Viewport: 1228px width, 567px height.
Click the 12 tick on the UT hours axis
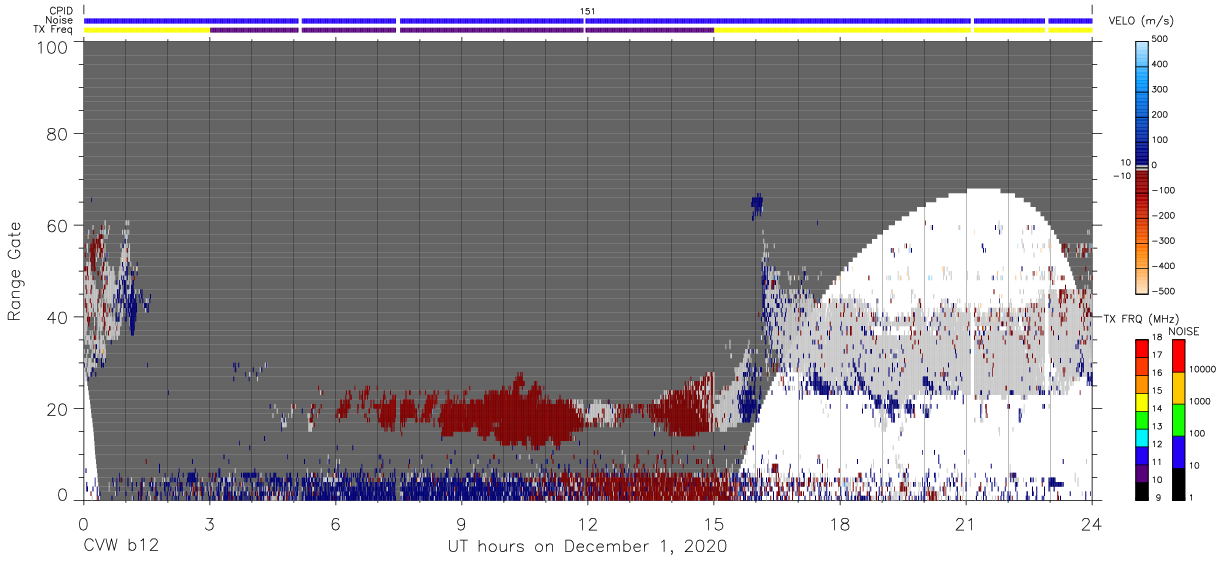(587, 524)
